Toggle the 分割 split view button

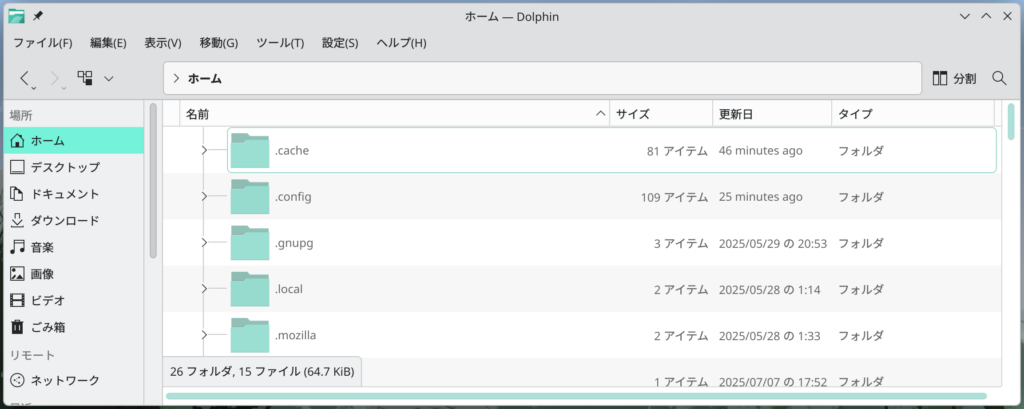coord(954,78)
